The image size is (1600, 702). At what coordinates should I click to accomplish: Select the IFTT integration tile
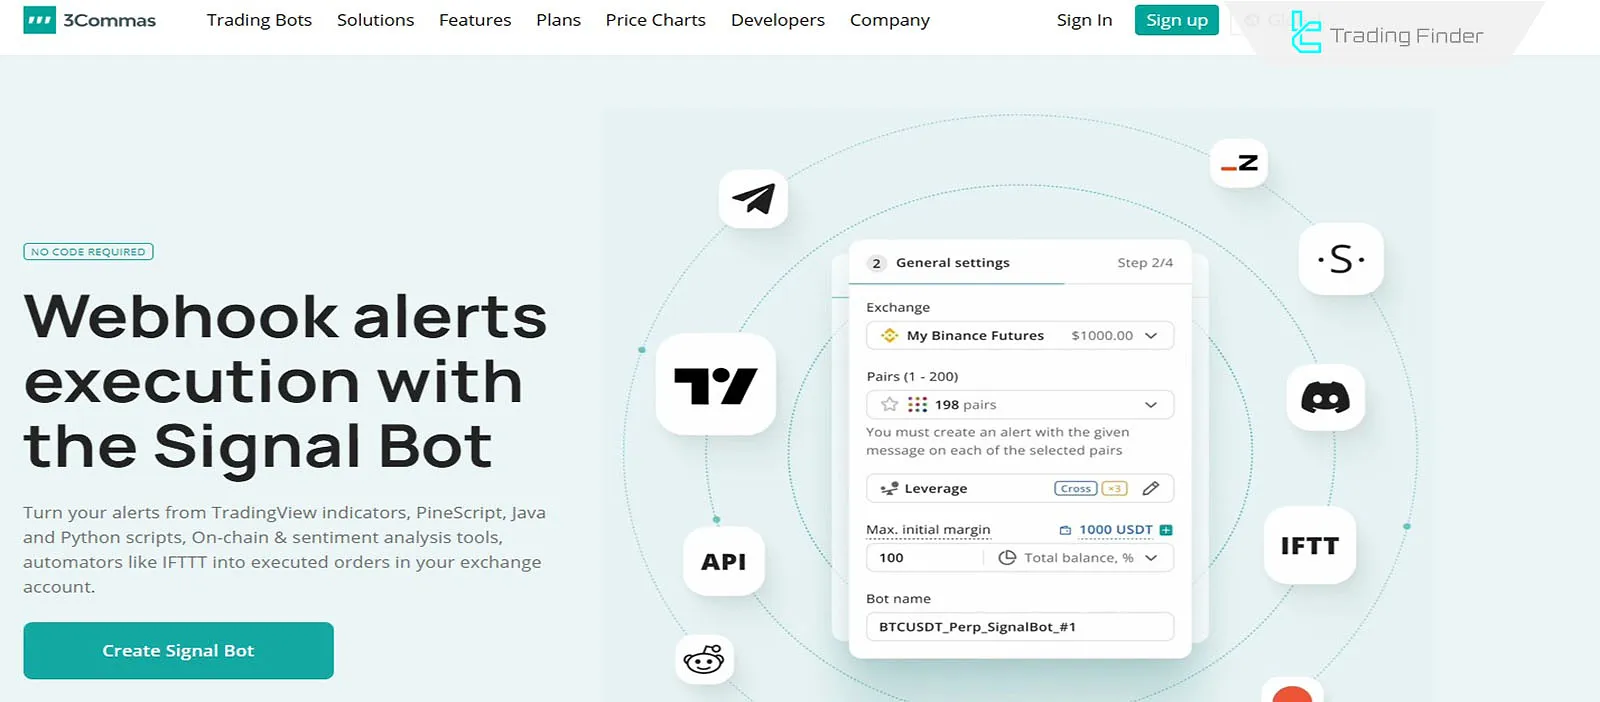1309,546
